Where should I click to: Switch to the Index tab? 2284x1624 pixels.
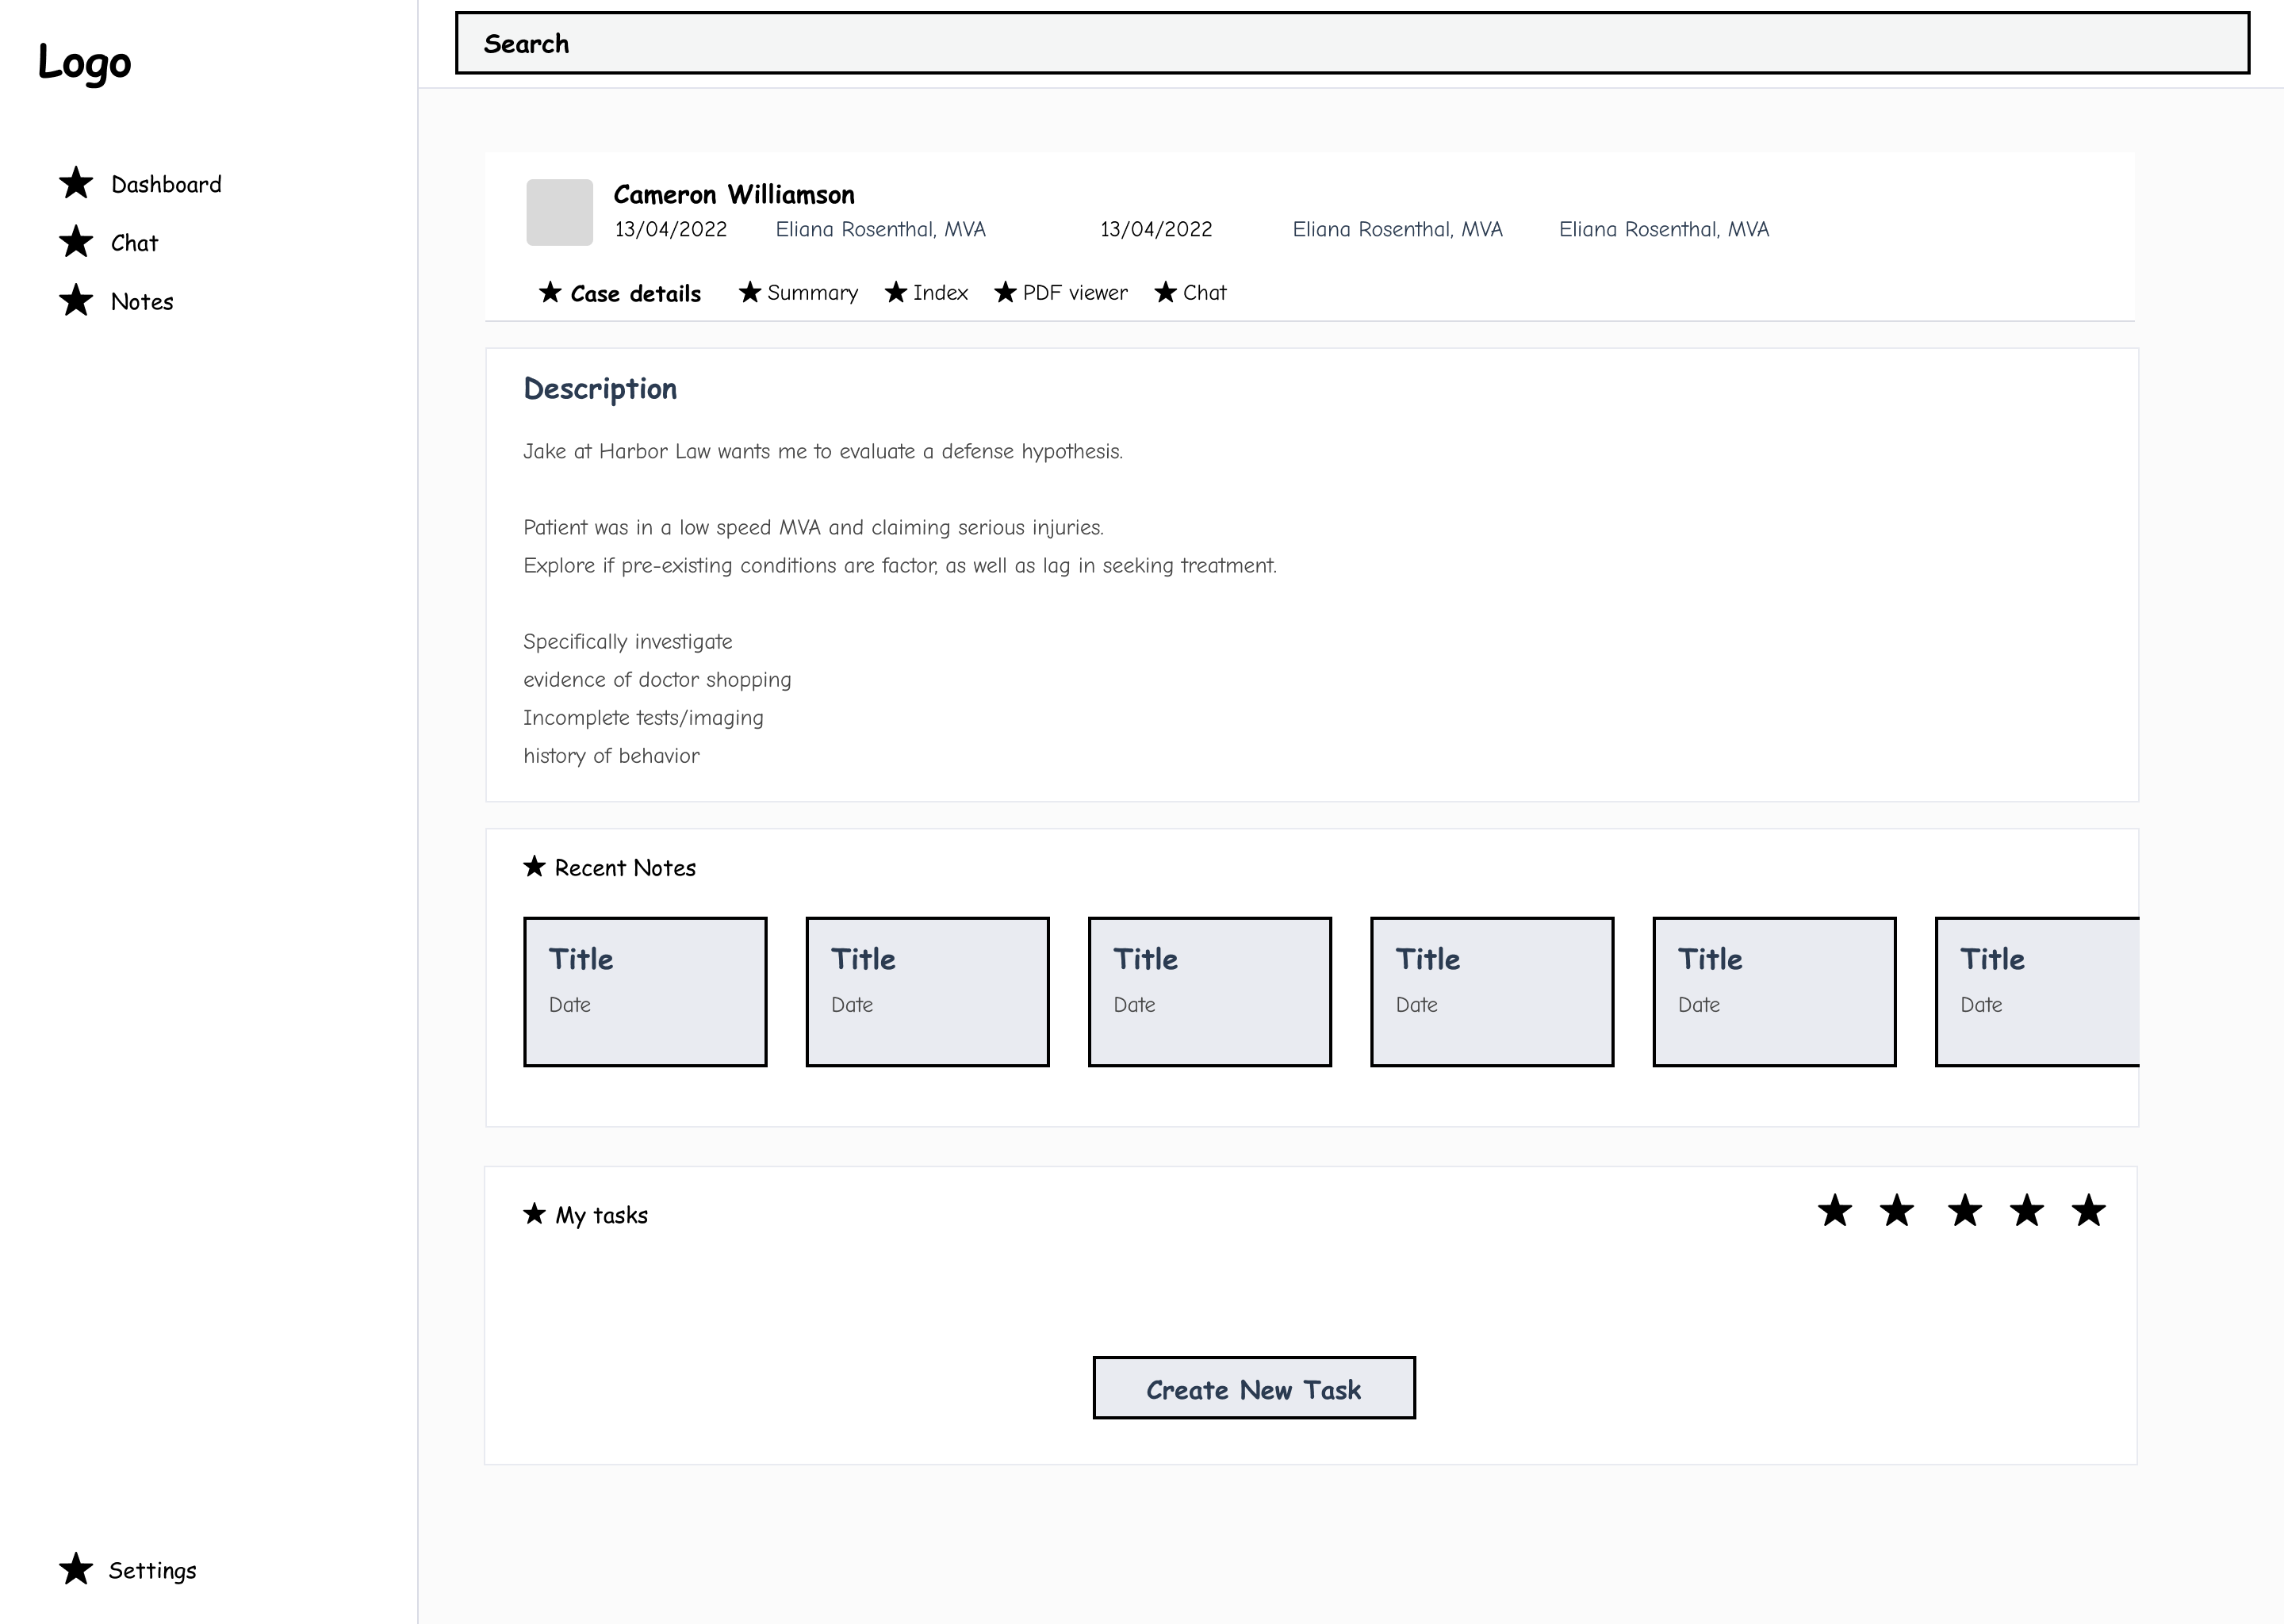[x=939, y=293]
